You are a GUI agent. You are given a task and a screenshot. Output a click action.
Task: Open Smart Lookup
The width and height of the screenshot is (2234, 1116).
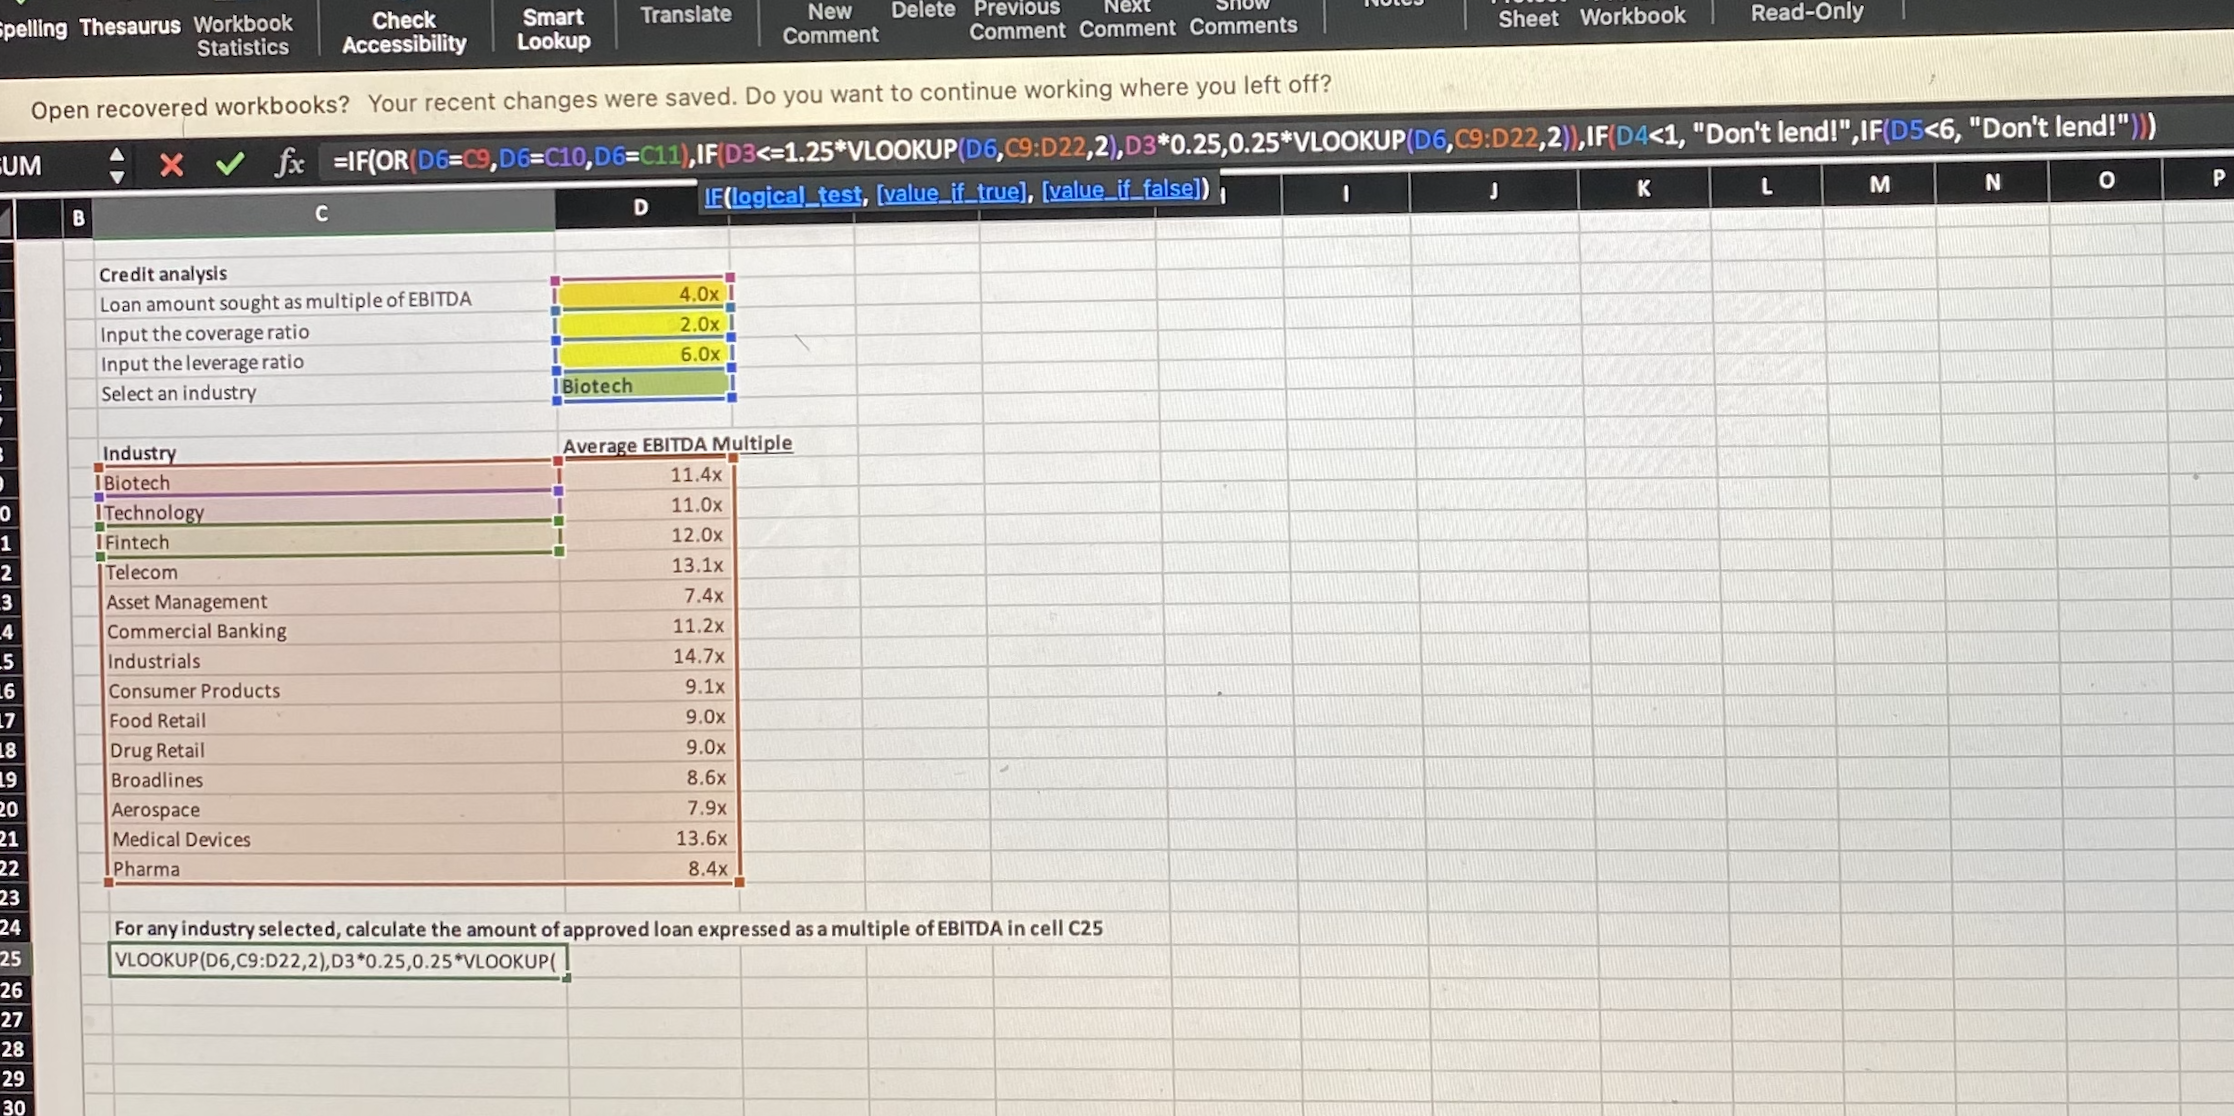552,28
